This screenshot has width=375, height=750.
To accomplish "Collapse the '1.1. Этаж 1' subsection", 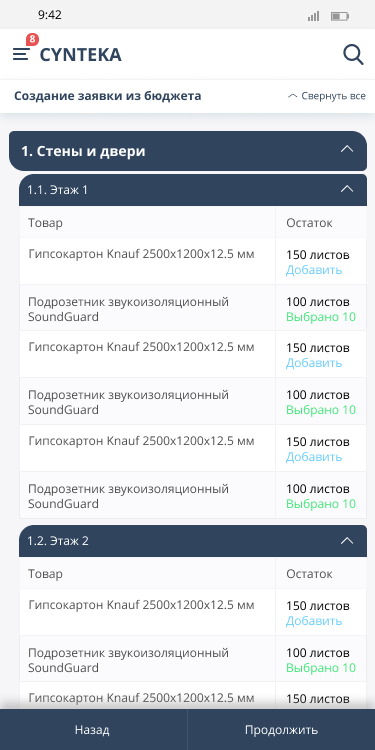I will click(347, 189).
